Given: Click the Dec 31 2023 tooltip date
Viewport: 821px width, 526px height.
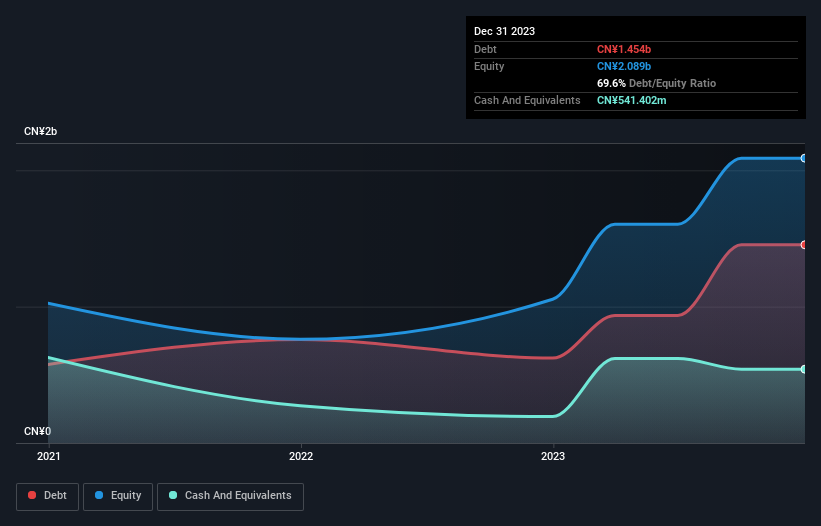Looking at the screenshot, I should (504, 31).
